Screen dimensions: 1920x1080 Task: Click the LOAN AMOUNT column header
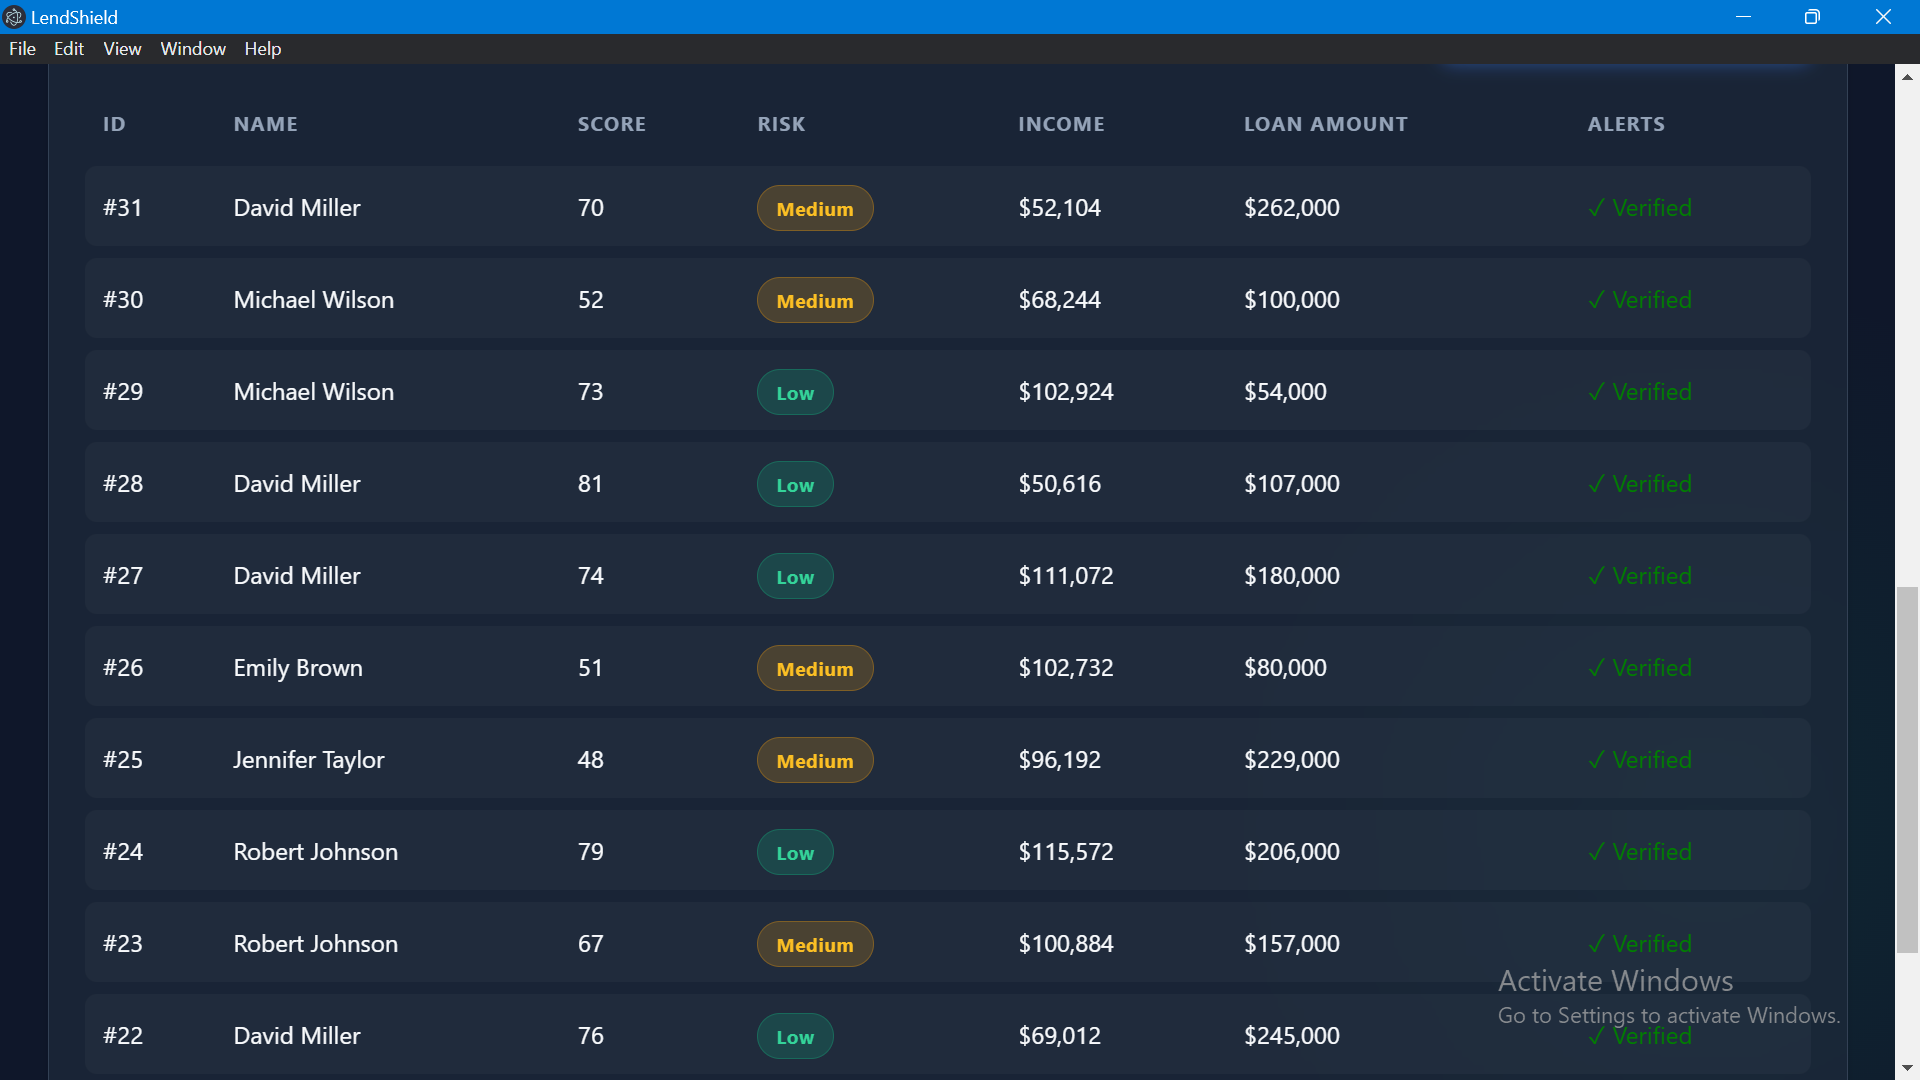(x=1325, y=124)
